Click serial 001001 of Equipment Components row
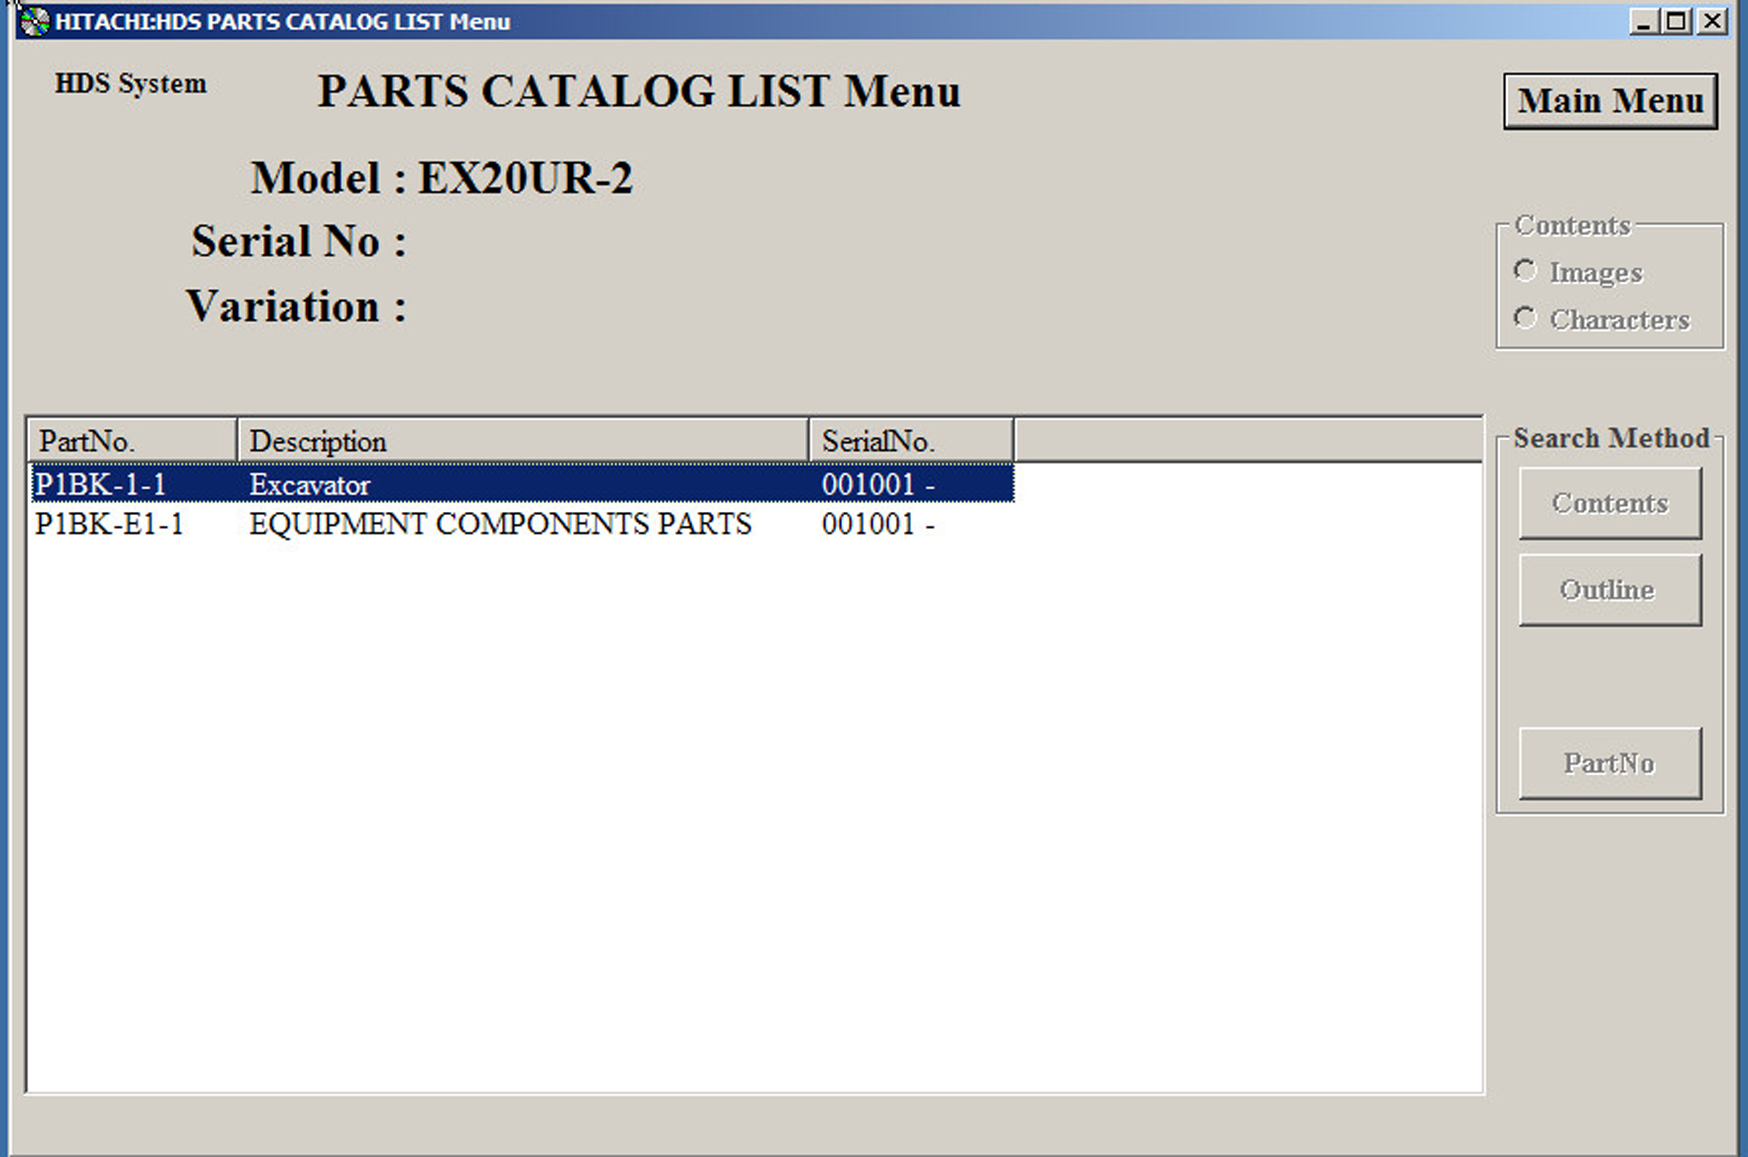1748x1157 pixels. [x=869, y=525]
